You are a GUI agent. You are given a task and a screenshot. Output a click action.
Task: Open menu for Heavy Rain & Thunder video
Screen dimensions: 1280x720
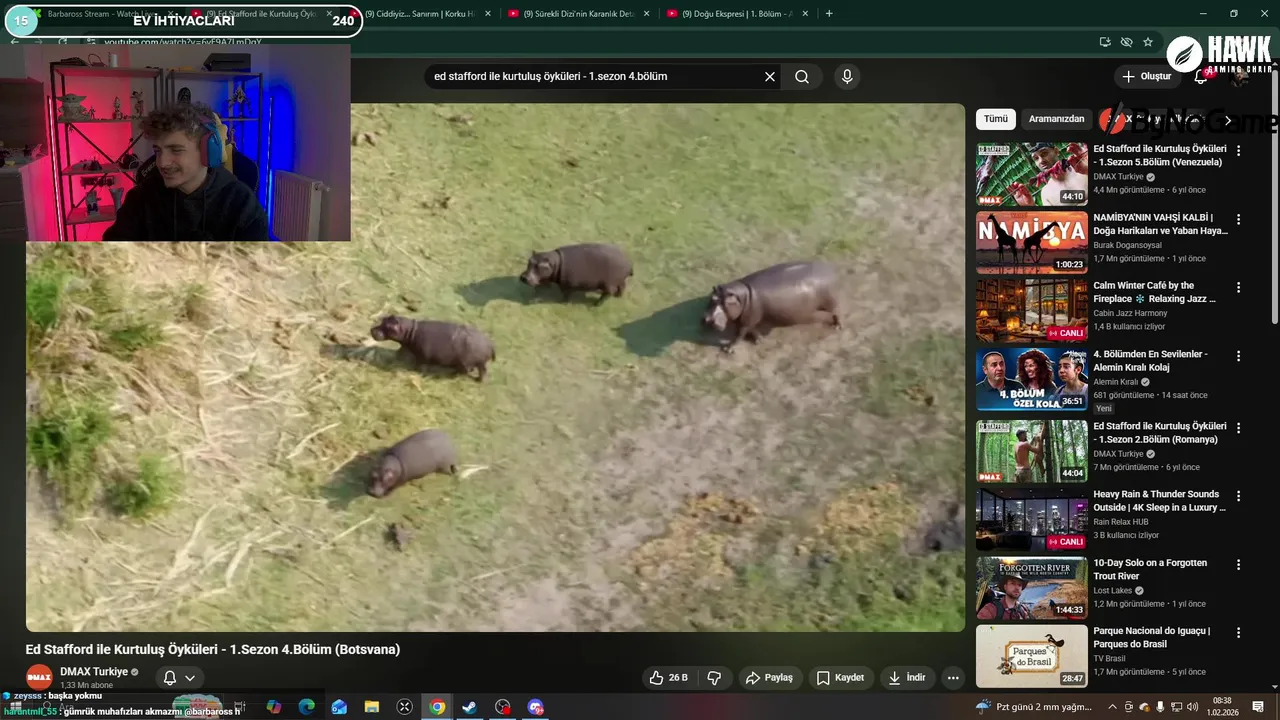point(1238,496)
